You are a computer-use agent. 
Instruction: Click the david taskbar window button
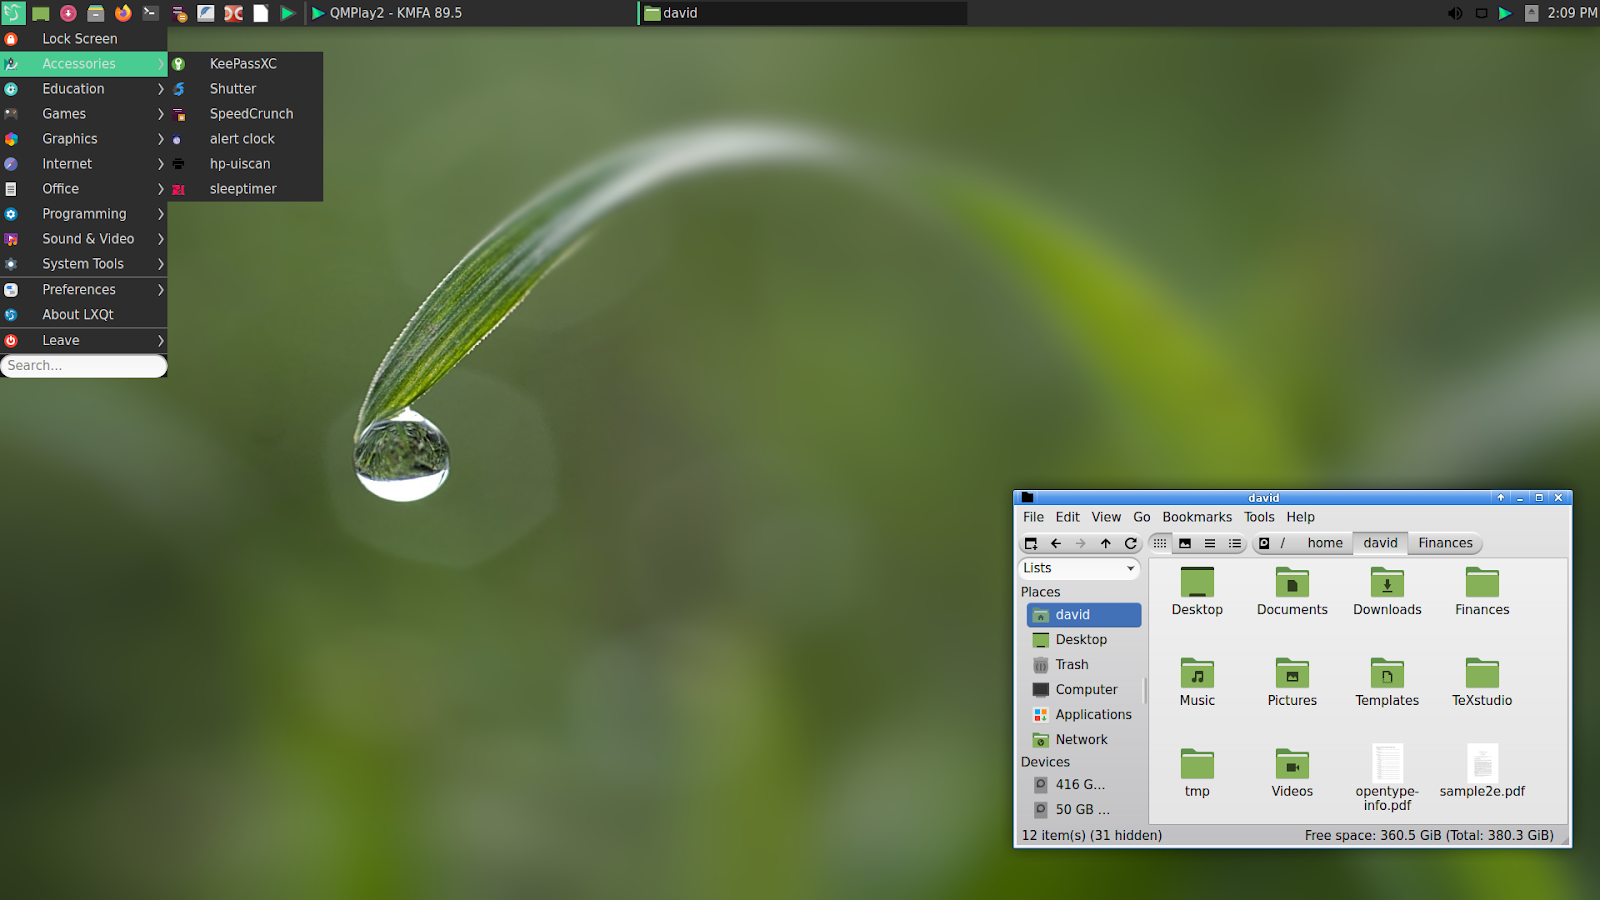(803, 13)
